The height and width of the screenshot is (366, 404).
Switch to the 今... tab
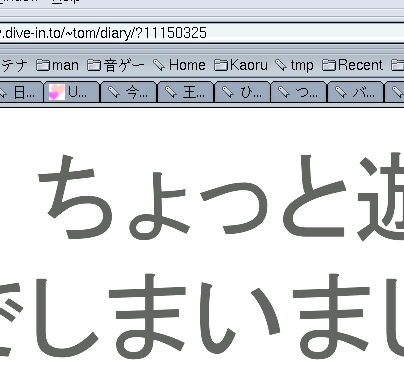pos(129,92)
